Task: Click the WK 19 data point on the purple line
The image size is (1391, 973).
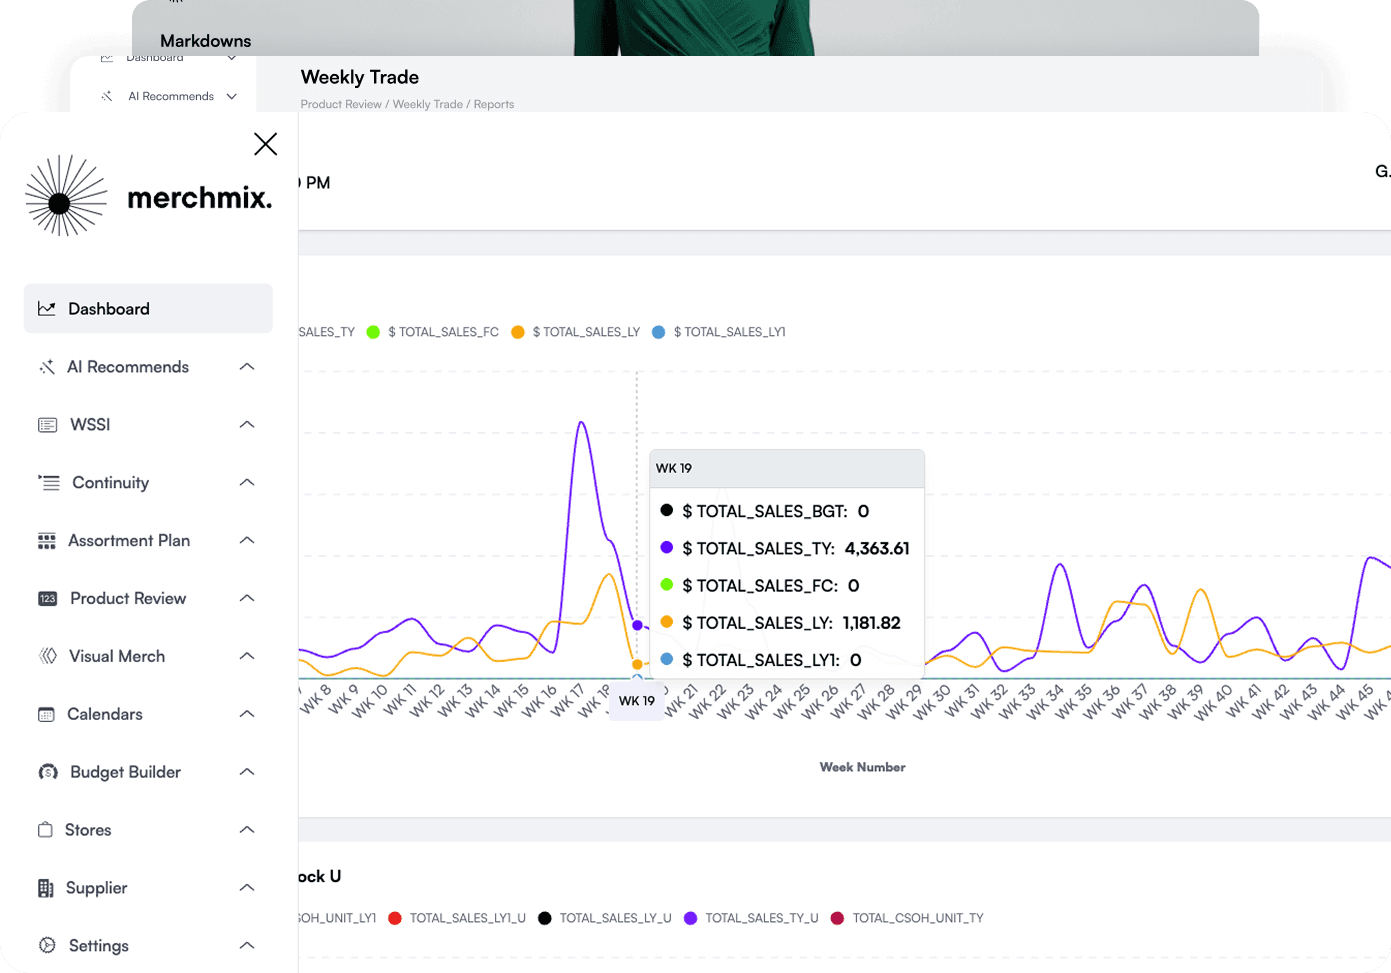Action: [638, 625]
